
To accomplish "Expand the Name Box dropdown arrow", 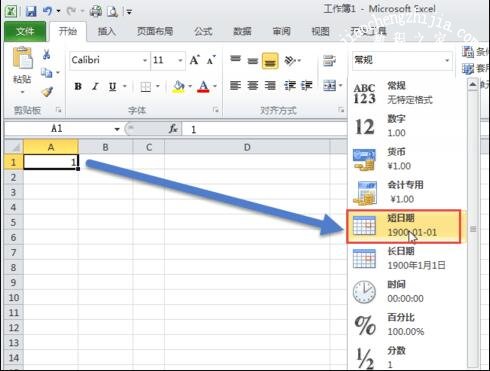I will pos(117,129).
